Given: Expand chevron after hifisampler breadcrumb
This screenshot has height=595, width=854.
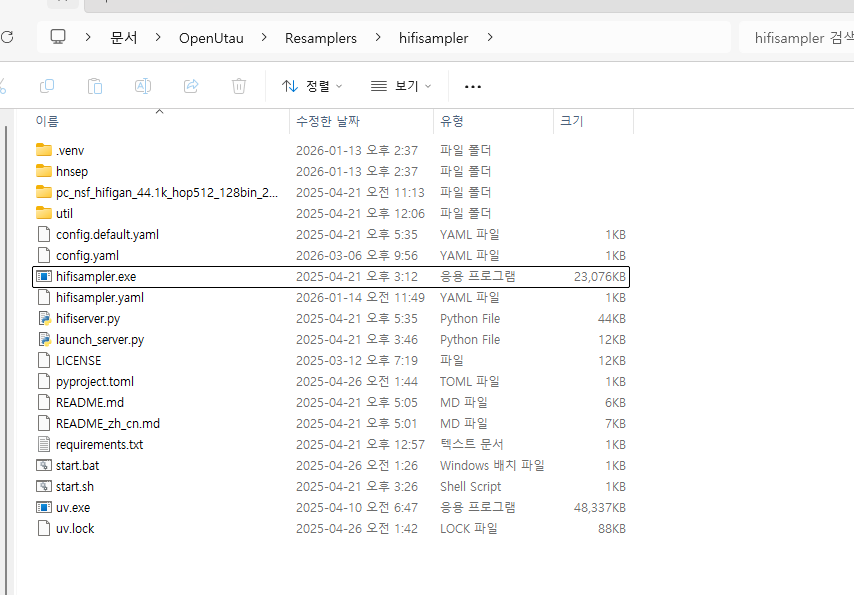Looking at the screenshot, I should [x=490, y=37].
